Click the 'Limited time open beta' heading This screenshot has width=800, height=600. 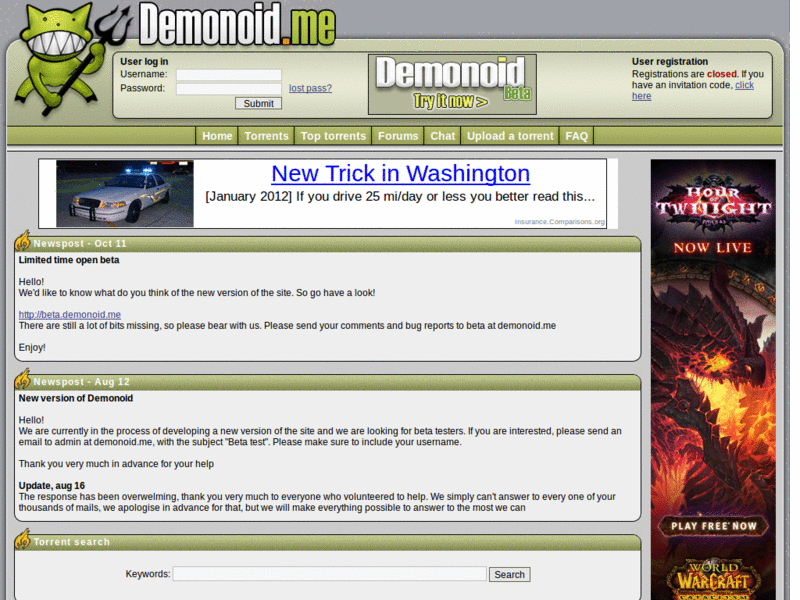[x=69, y=260]
